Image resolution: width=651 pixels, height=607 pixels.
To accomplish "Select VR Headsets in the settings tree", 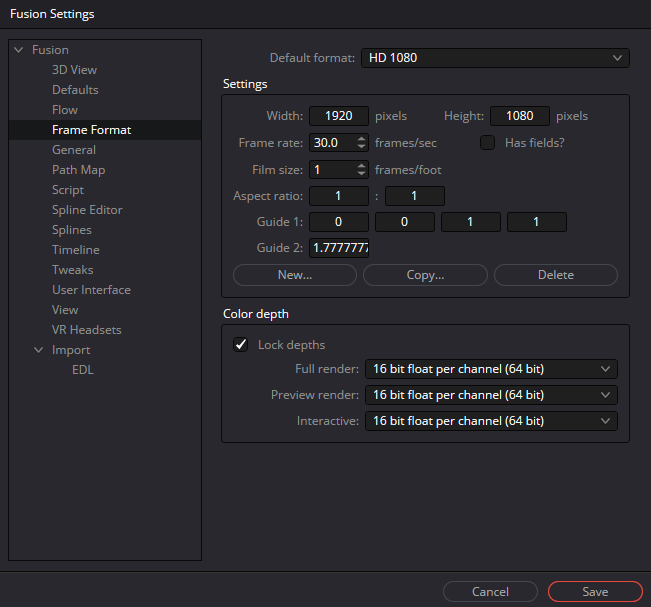I will click(x=86, y=330).
